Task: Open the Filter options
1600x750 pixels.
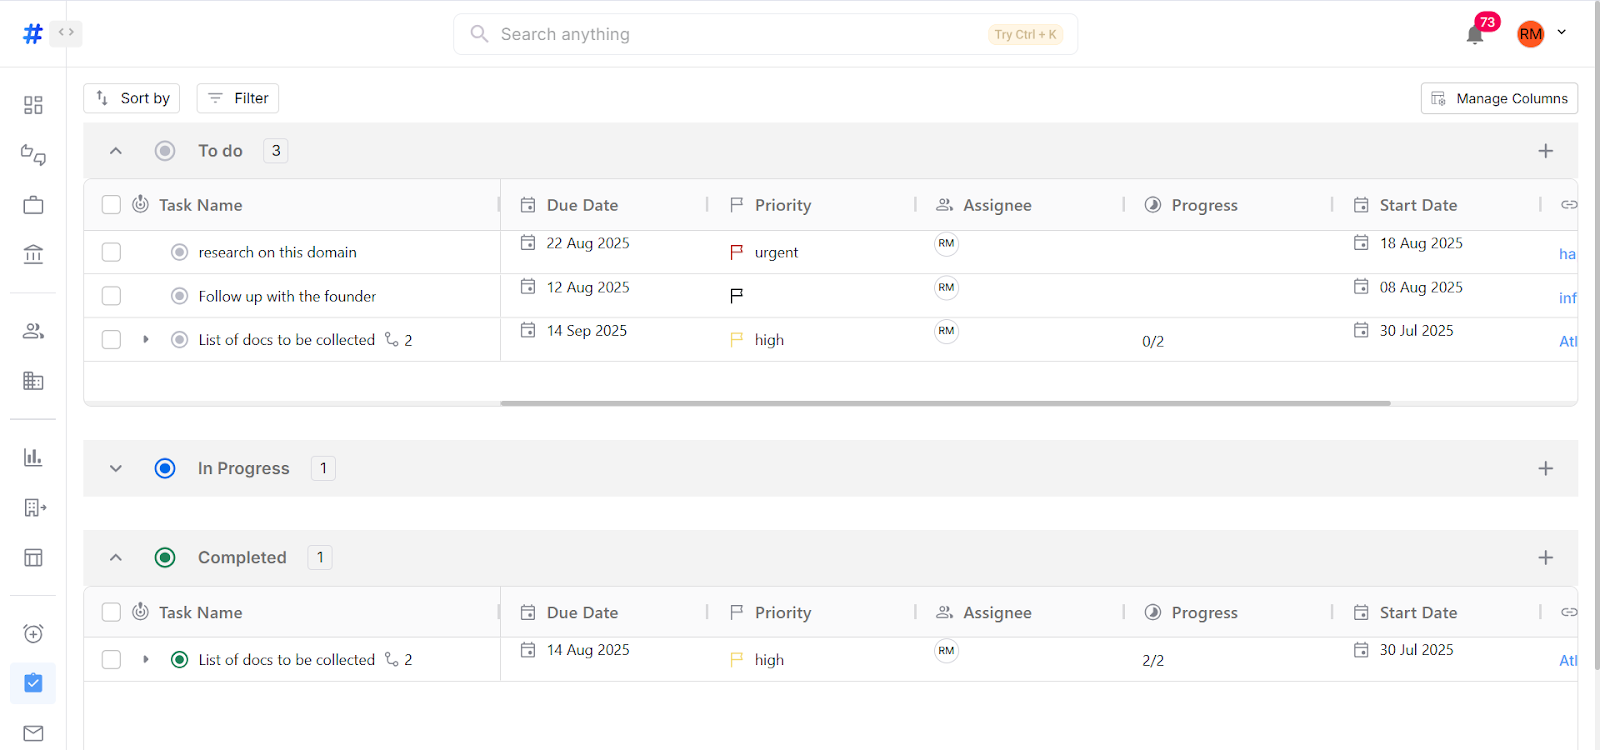Action: point(238,98)
